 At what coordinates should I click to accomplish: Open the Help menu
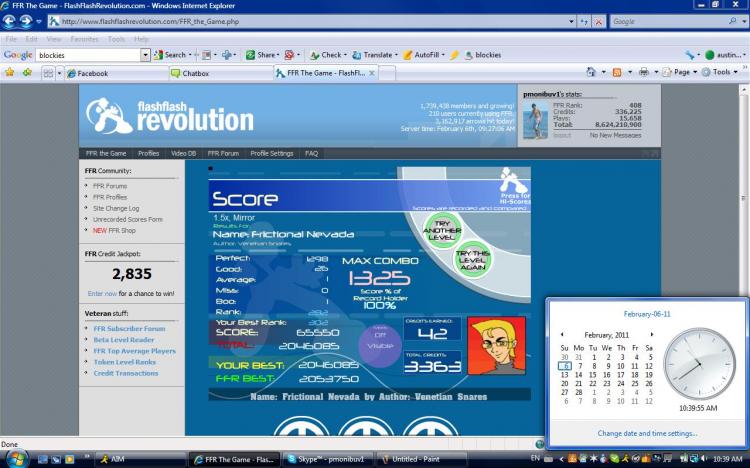pos(141,39)
